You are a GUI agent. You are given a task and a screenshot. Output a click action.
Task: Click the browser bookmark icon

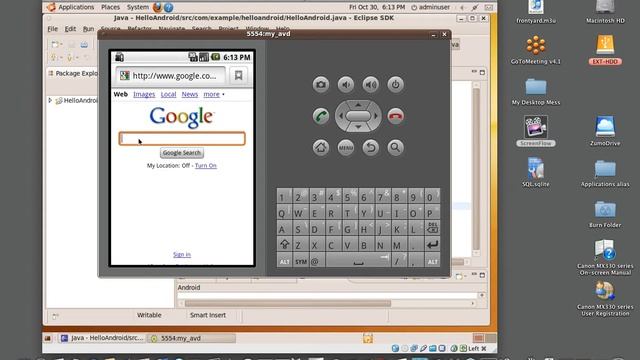coord(238,76)
